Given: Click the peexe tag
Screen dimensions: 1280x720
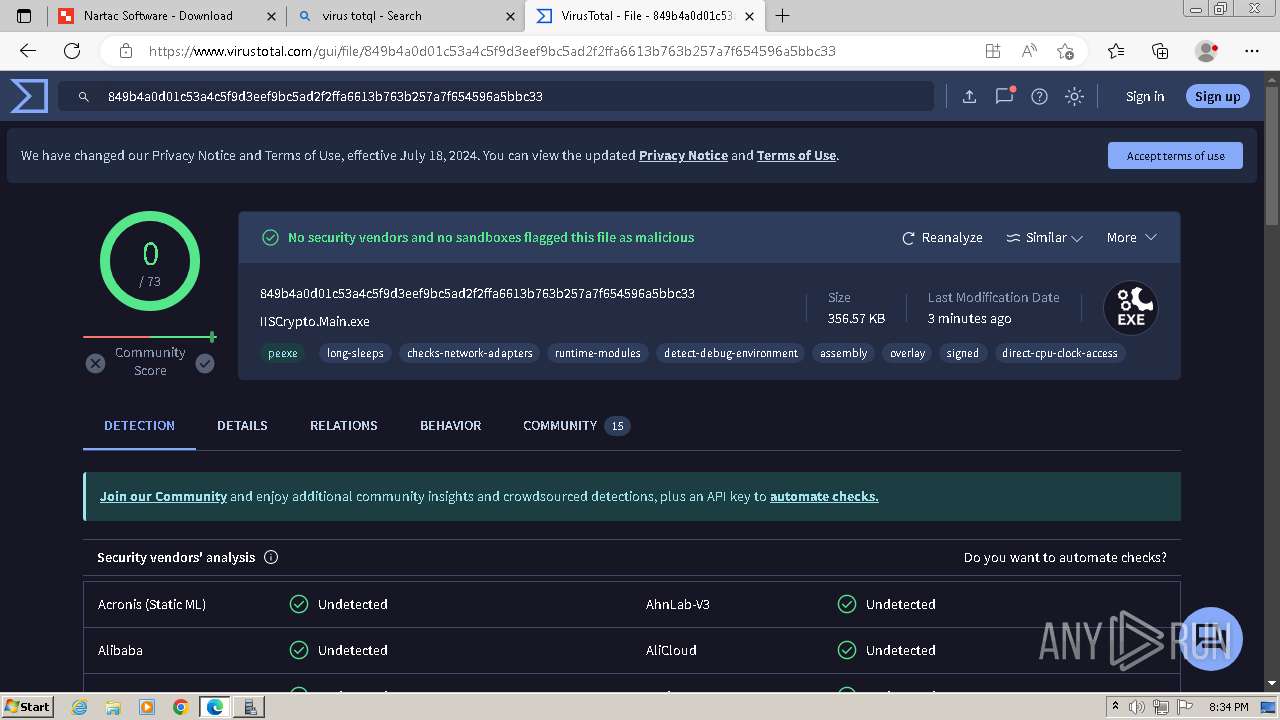Looking at the screenshot, I should tap(282, 353).
